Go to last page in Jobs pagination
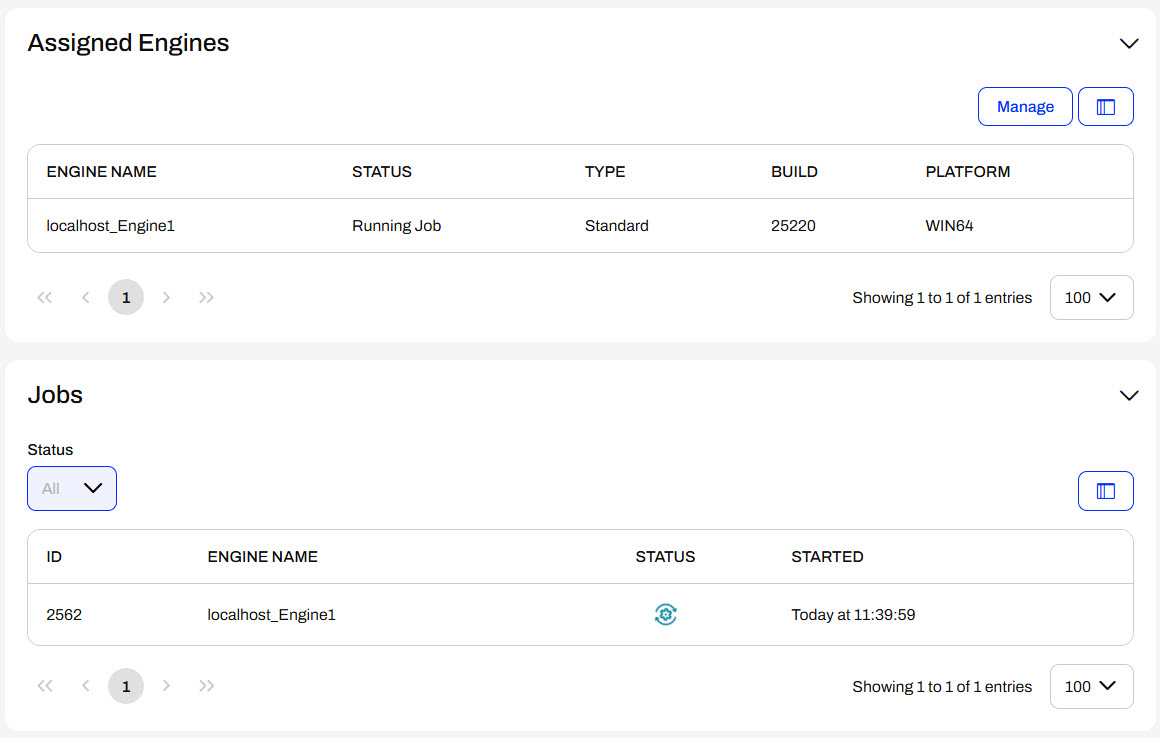The height and width of the screenshot is (738, 1160). pos(207,687)
